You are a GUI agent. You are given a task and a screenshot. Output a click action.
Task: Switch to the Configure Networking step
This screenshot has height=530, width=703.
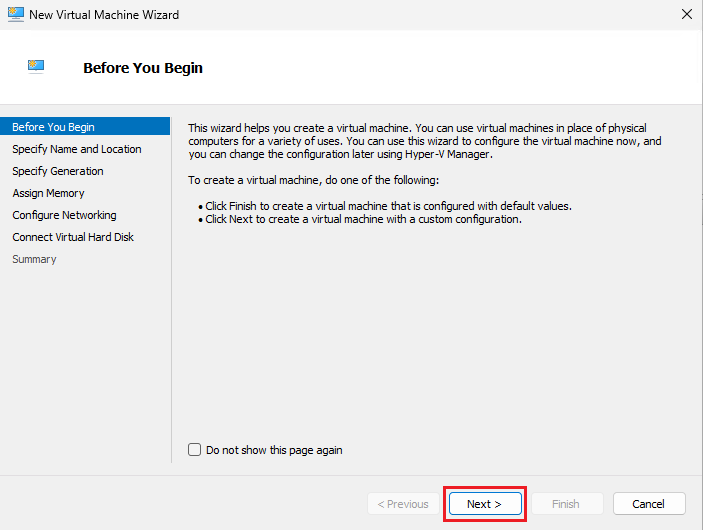[x=64, y=215]
